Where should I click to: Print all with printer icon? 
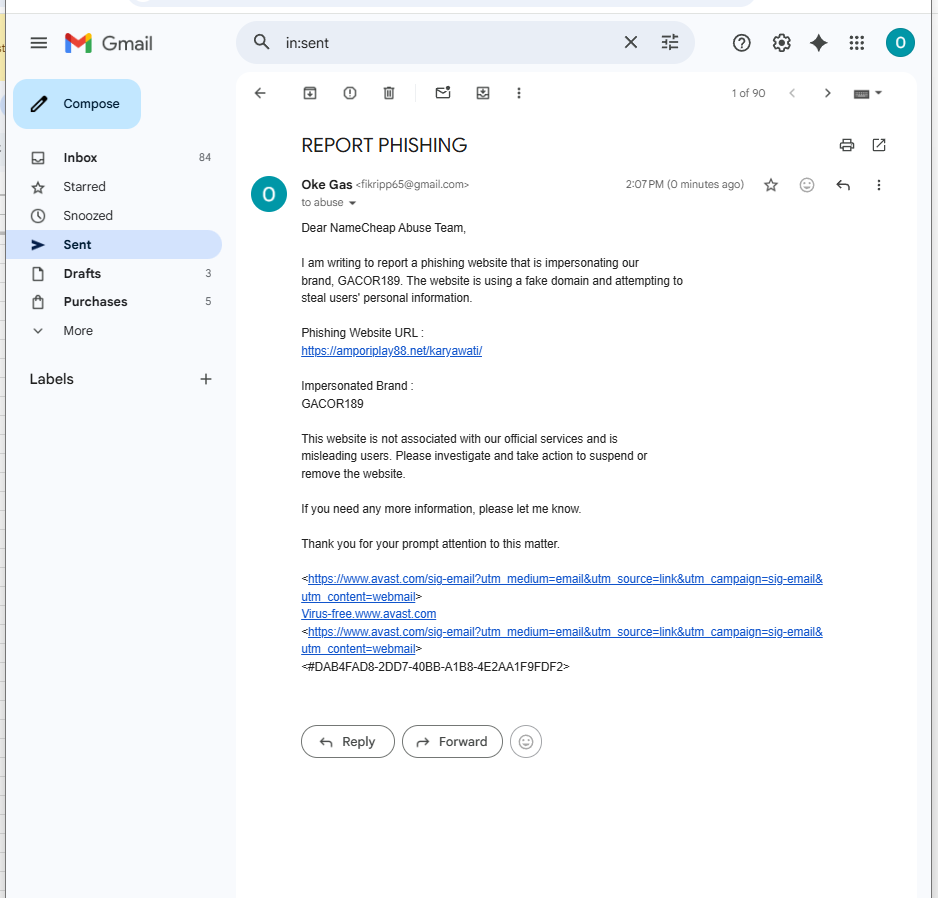[846, 145]
